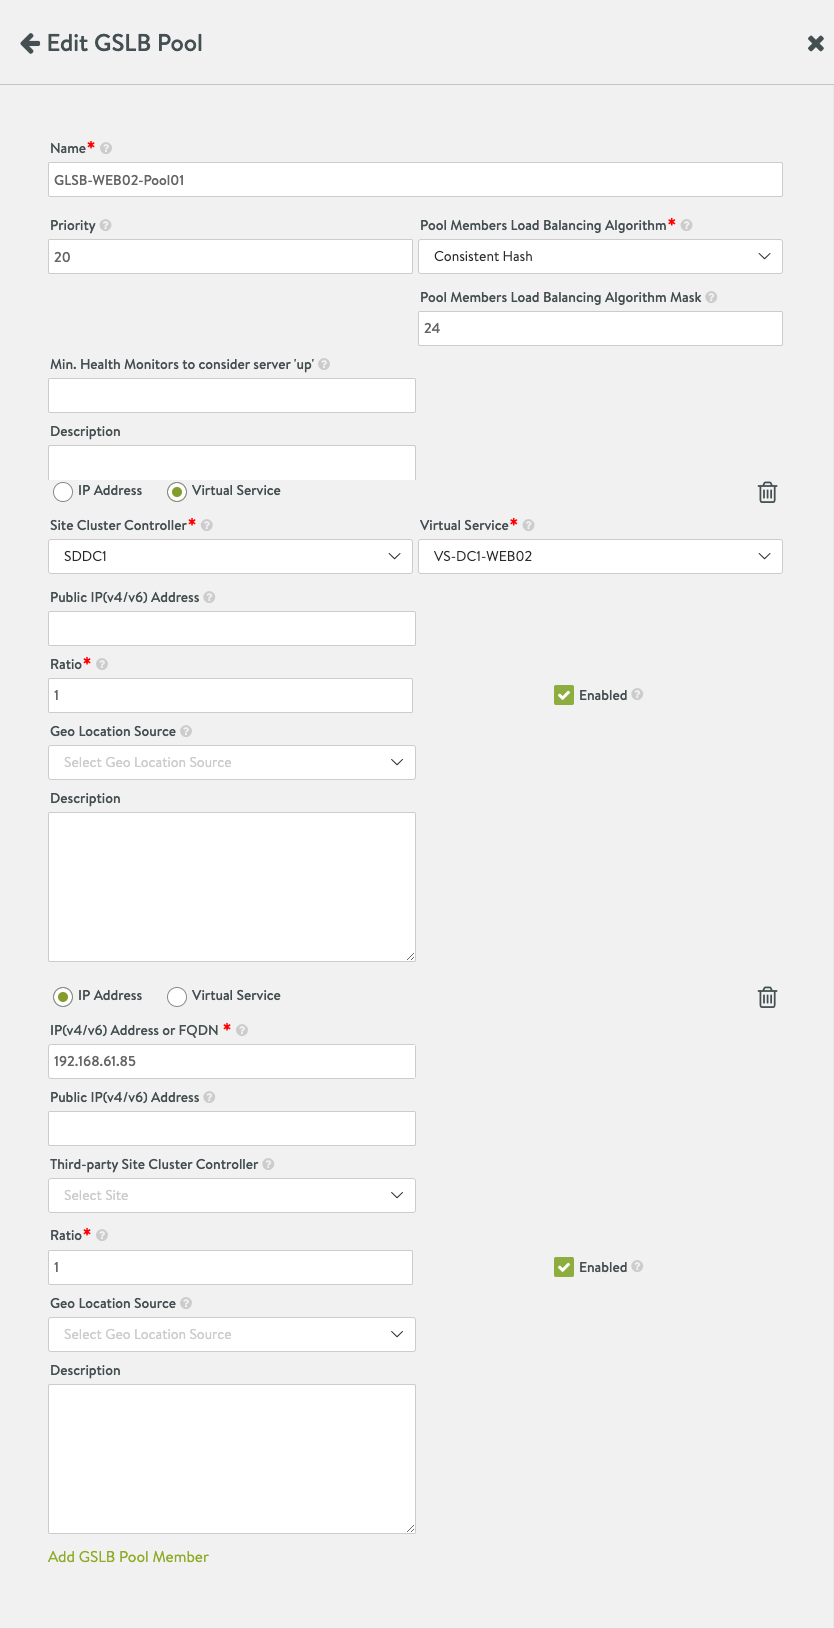Screen dimensions: 834x1628
Task: Click first member's Ratio field
Action: pyautogui.click(x=230, y=695)
